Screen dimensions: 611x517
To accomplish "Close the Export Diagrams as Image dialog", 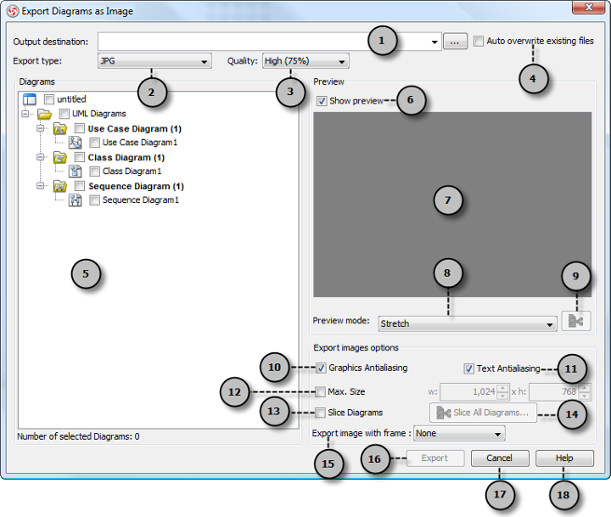I will coord(589,7).
